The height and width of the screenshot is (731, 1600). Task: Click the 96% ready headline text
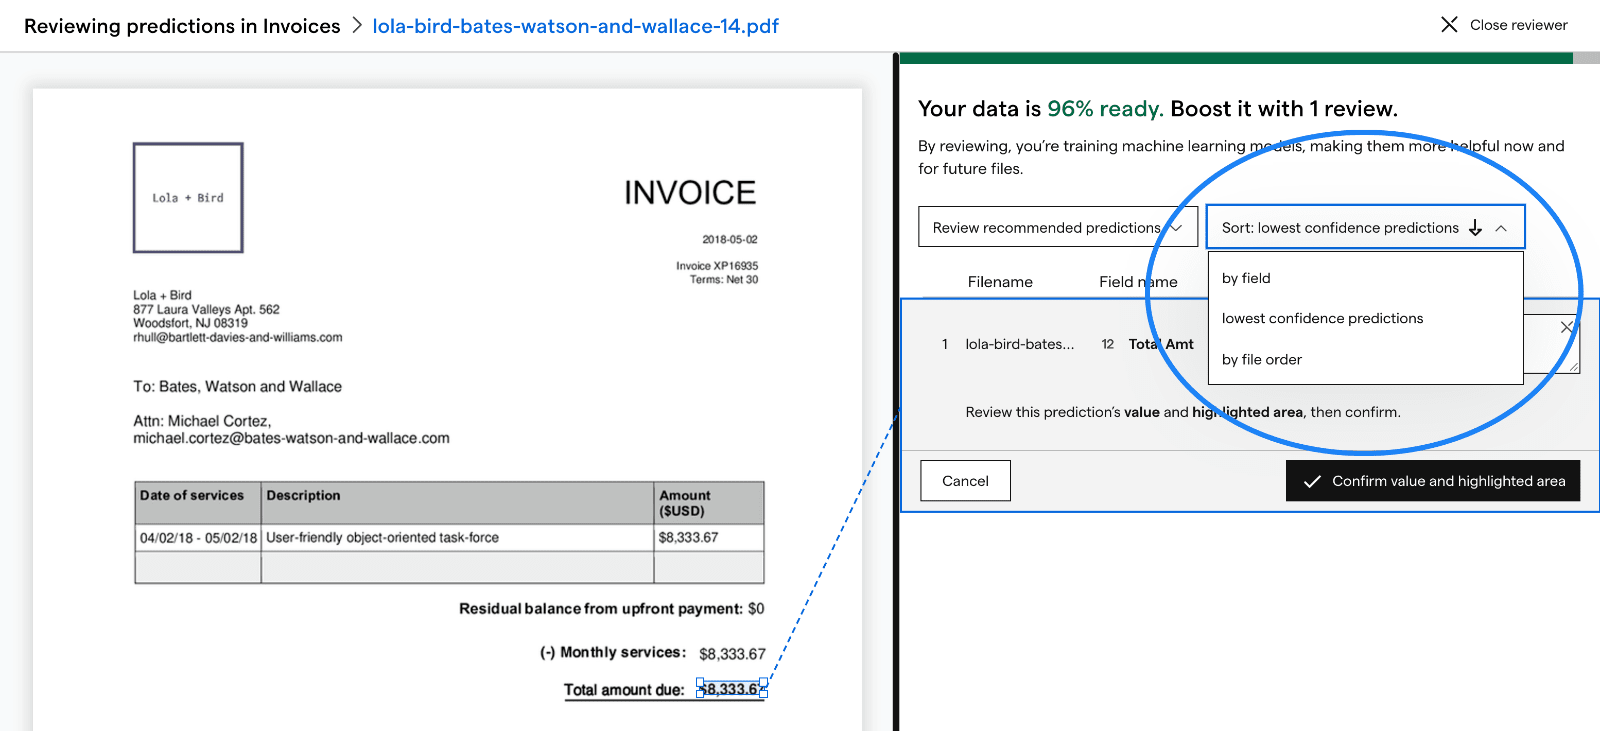point(1105,108)
